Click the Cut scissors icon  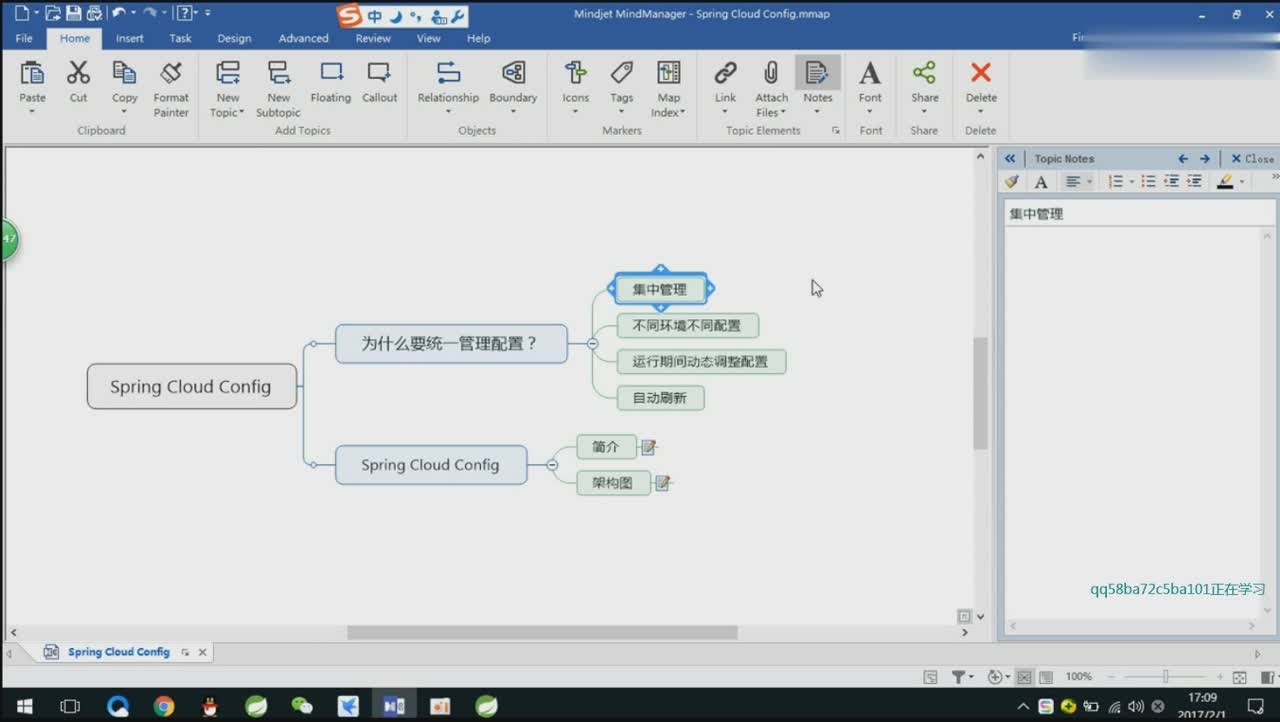point(78,73)
